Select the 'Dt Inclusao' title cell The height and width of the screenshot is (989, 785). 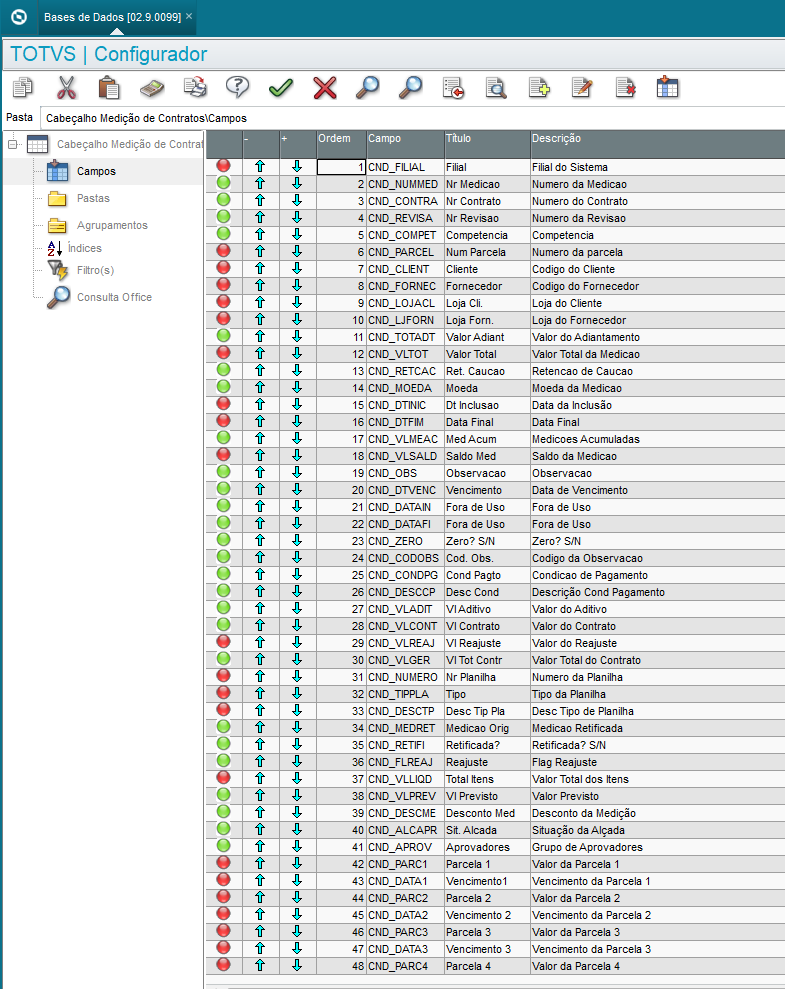point(487,406)
